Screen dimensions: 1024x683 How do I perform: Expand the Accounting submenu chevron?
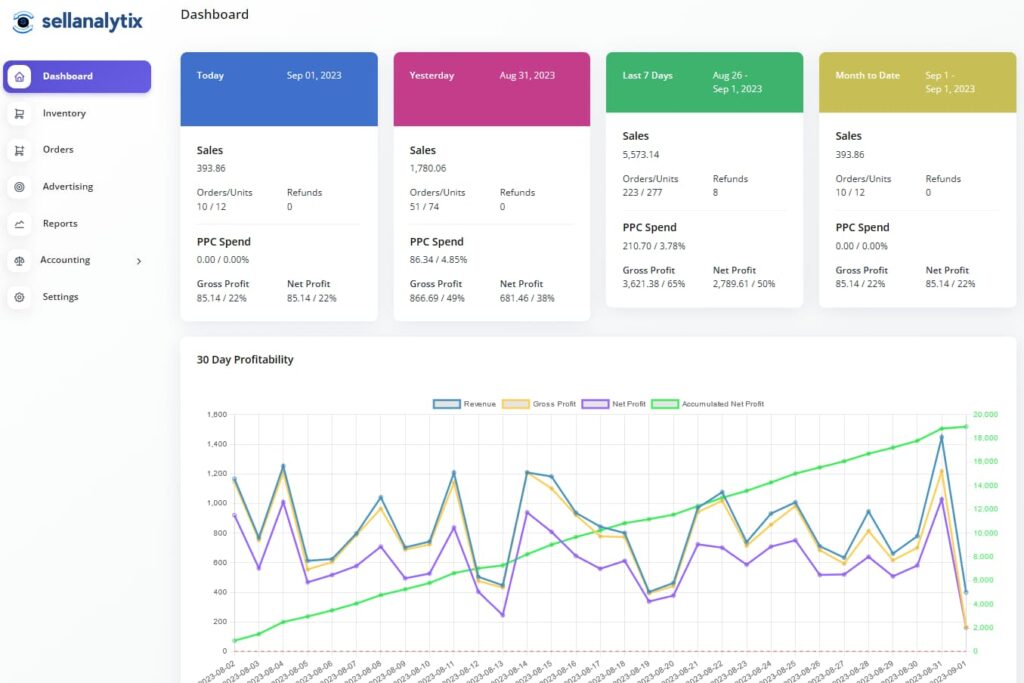point(138,261)
